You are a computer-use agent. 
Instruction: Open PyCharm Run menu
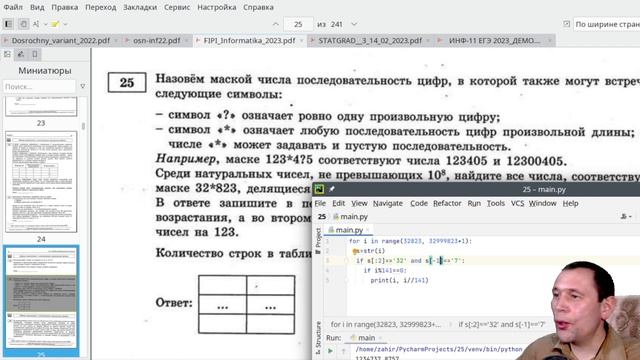(474, 203)
